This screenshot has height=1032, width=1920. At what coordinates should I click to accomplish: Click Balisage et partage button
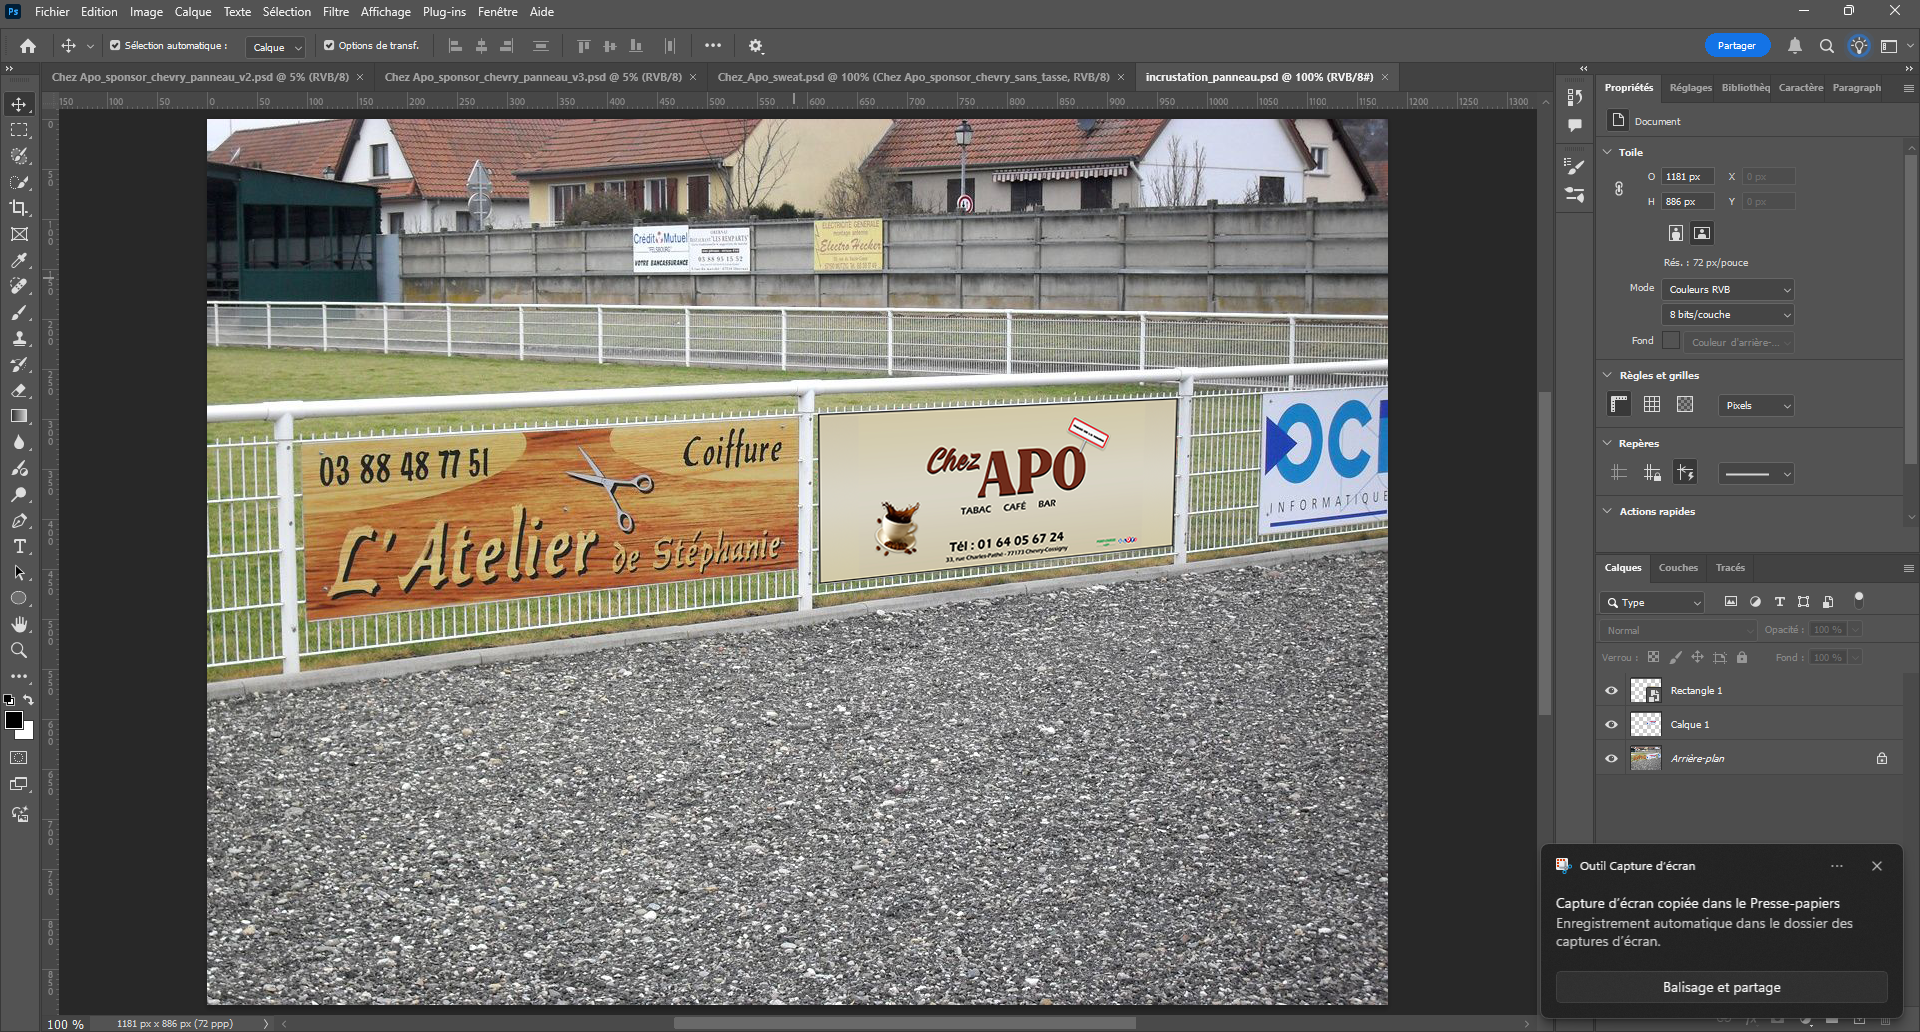coord(1721,987)
